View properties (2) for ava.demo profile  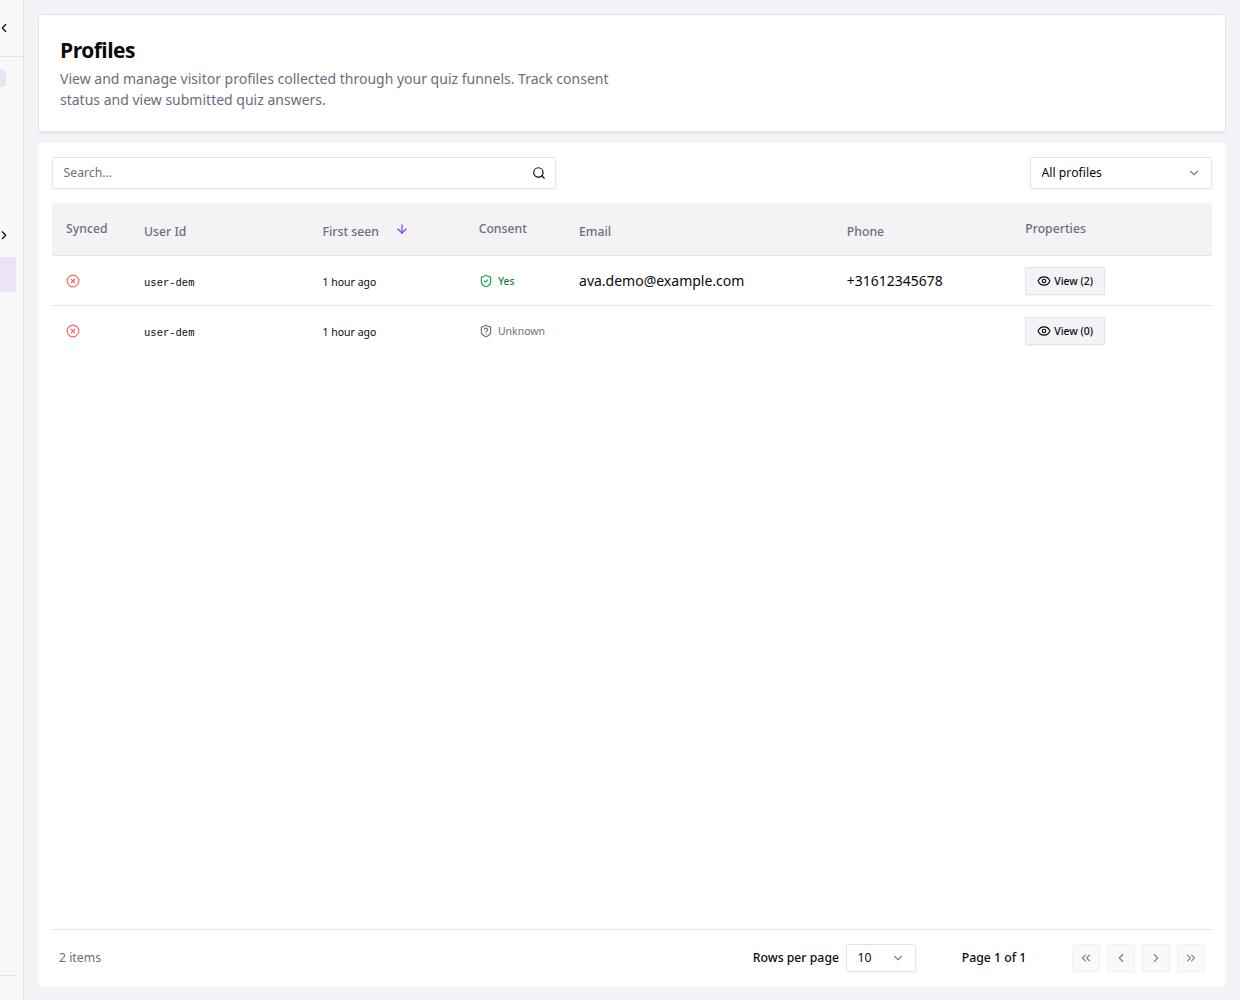[1064, 281]
